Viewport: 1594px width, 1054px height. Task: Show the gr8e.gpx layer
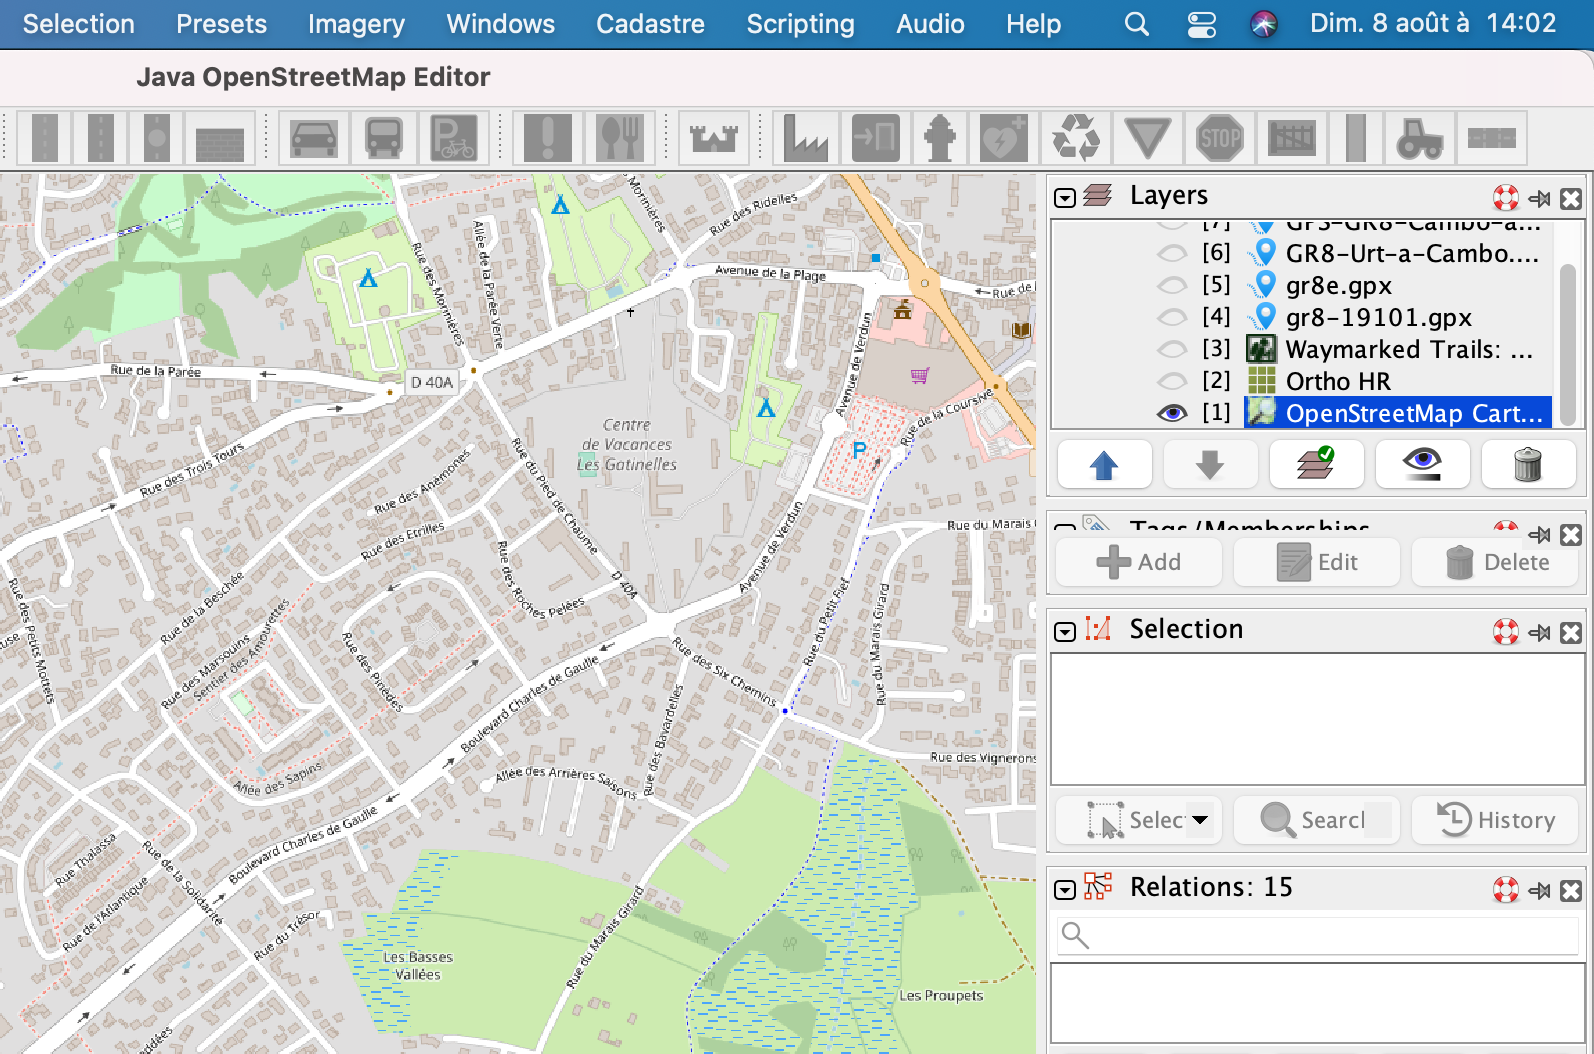click(1172, 285)
